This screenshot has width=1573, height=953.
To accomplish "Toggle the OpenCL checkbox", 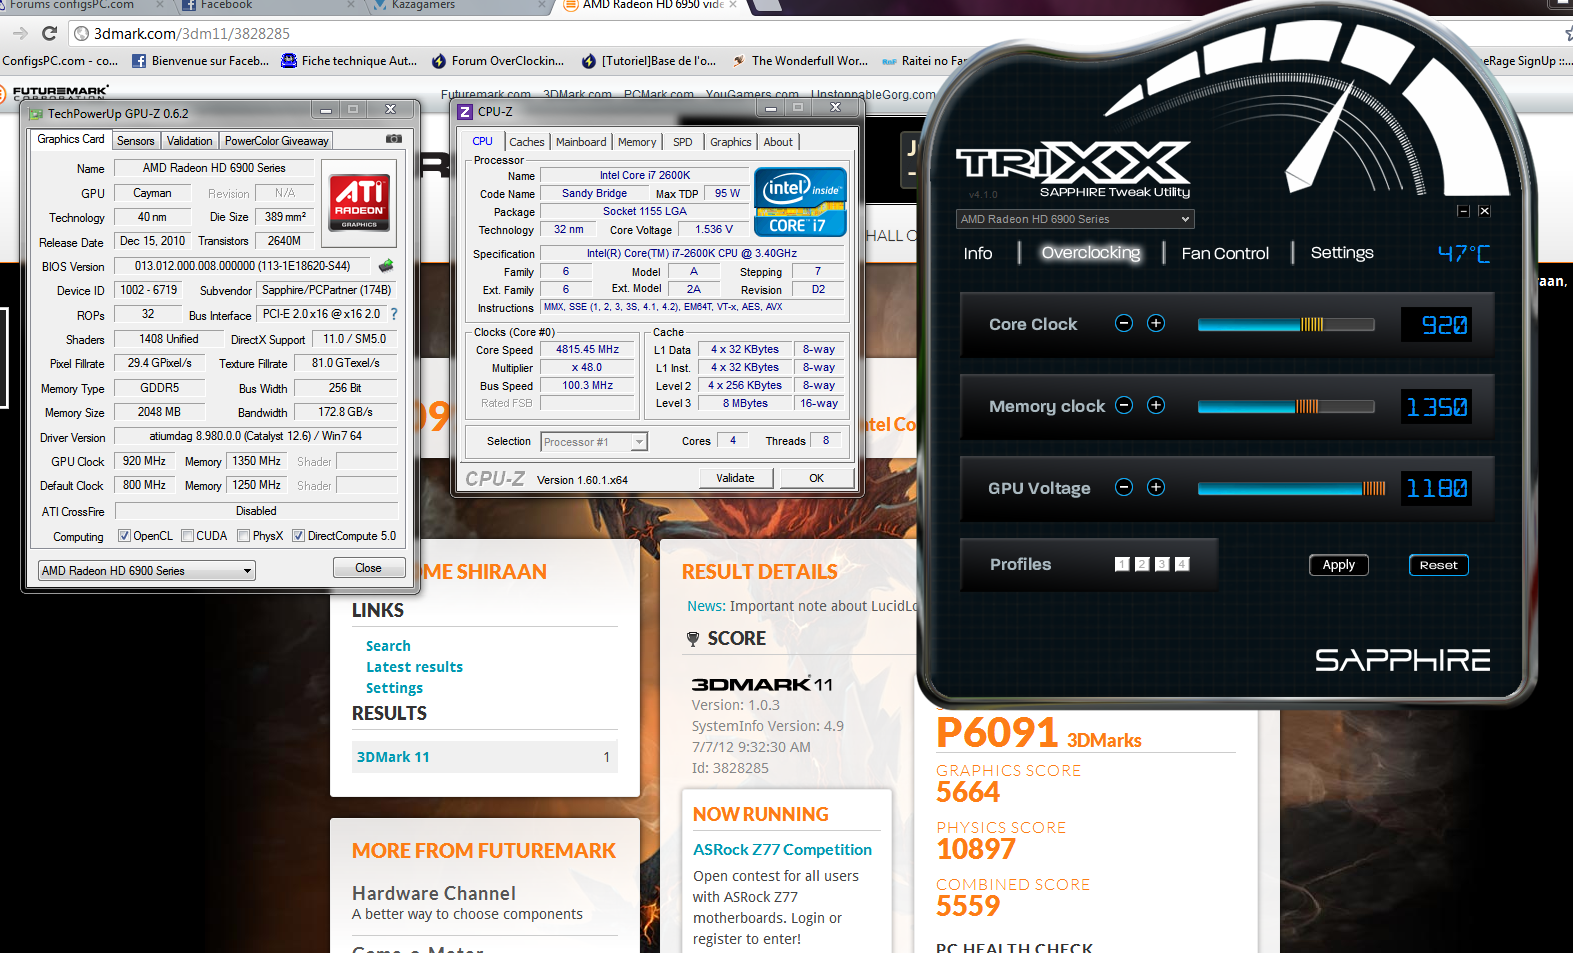I will tap(125, 536).
